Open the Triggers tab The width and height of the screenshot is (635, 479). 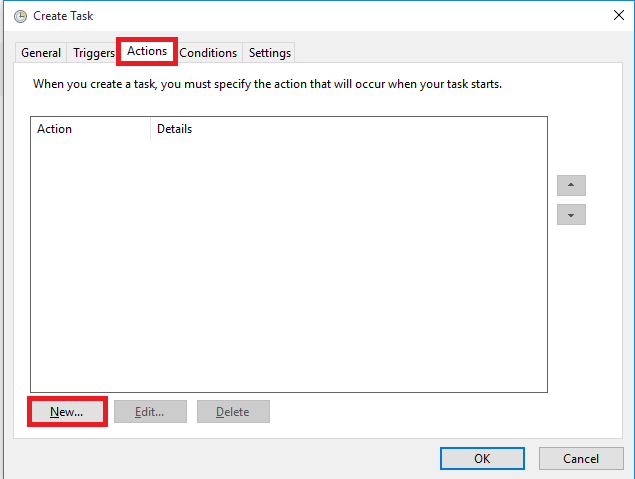[93, 53]
